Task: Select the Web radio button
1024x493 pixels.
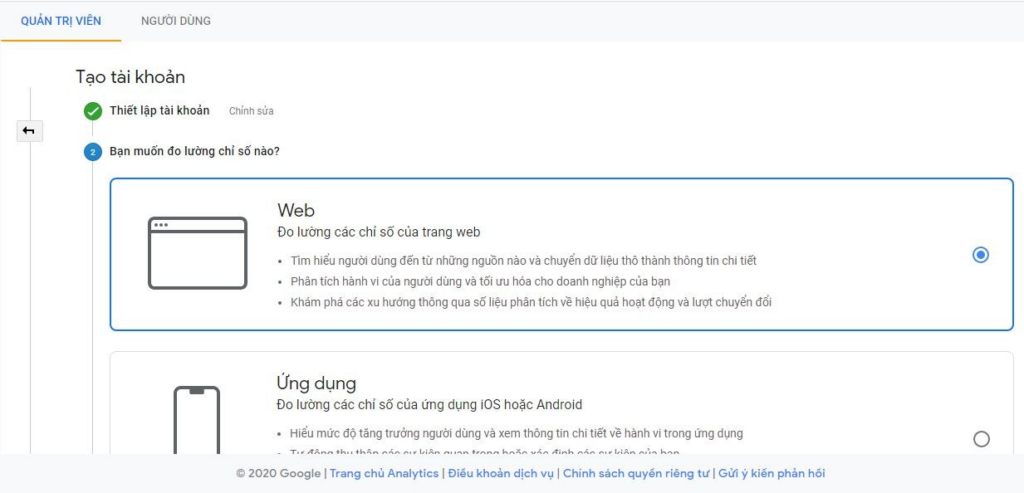Action: (980, 255)
